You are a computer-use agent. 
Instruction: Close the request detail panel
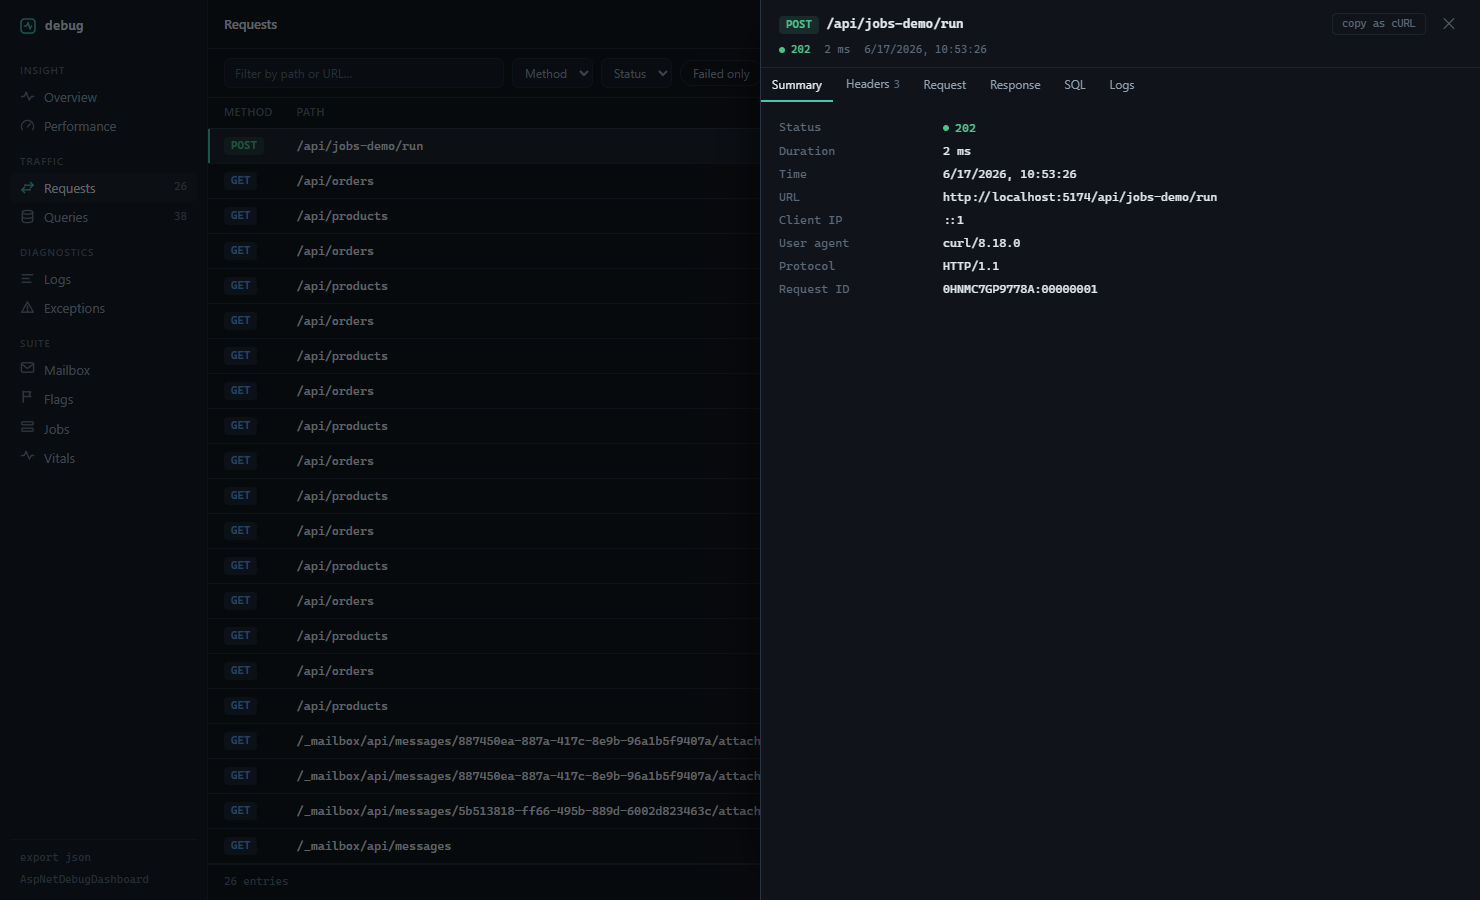click(1448, 24)
